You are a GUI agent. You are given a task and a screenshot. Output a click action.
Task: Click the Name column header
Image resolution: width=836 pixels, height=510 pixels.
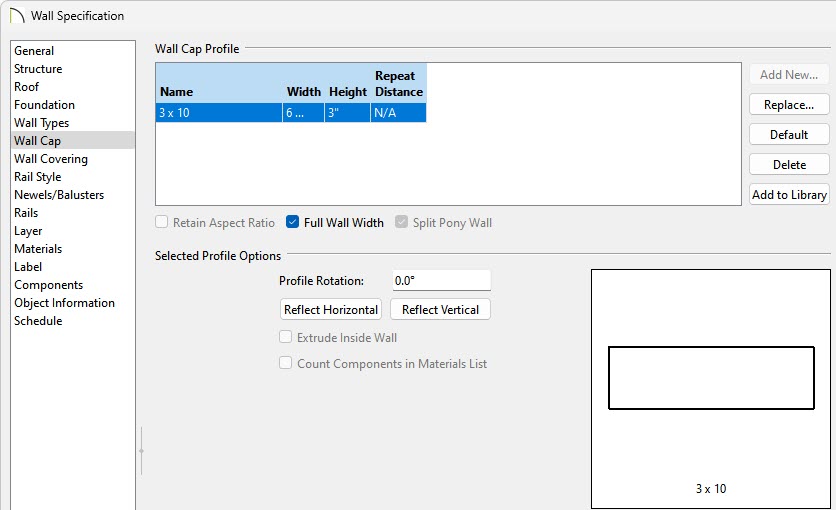(219, 84)
